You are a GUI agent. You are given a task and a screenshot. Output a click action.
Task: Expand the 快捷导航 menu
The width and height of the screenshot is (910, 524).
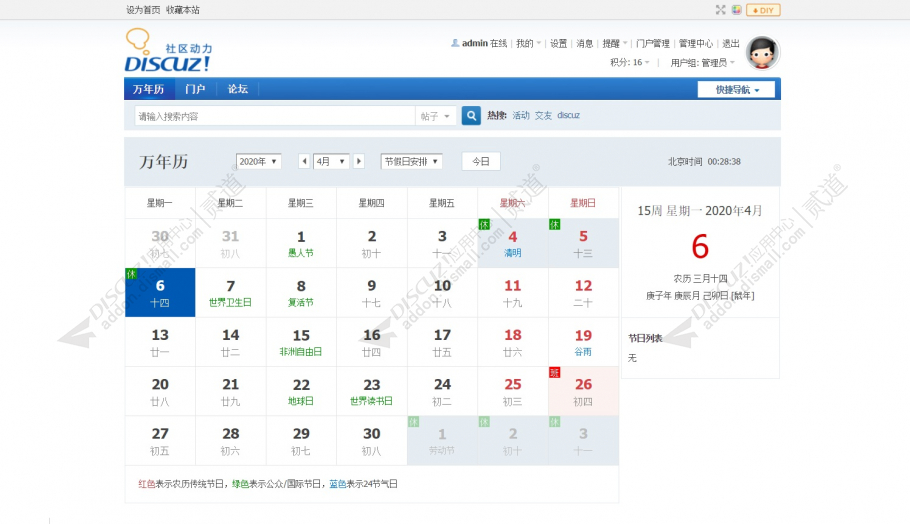[736, 89]
